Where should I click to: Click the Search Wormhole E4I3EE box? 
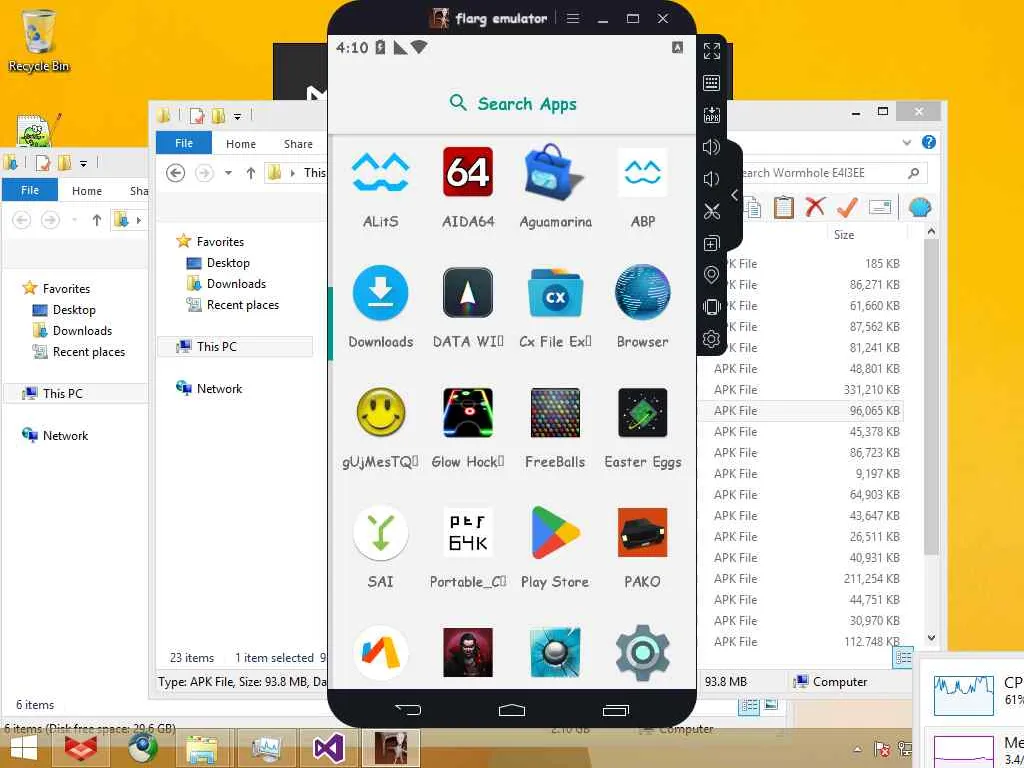click(824, 172)
